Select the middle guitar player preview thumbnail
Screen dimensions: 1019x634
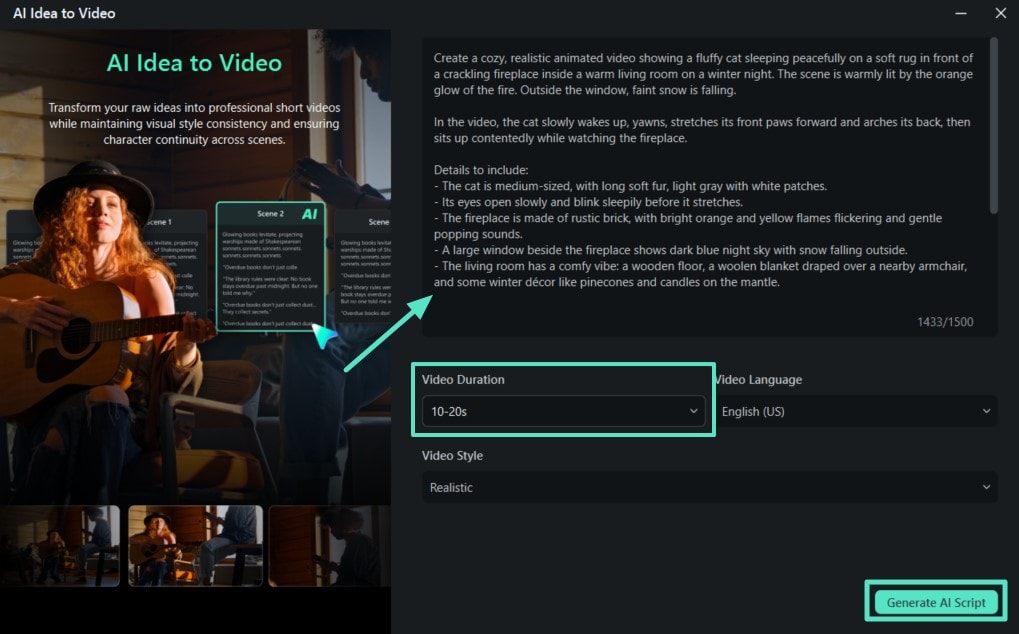pyautogui.click(x=196, y=546)
